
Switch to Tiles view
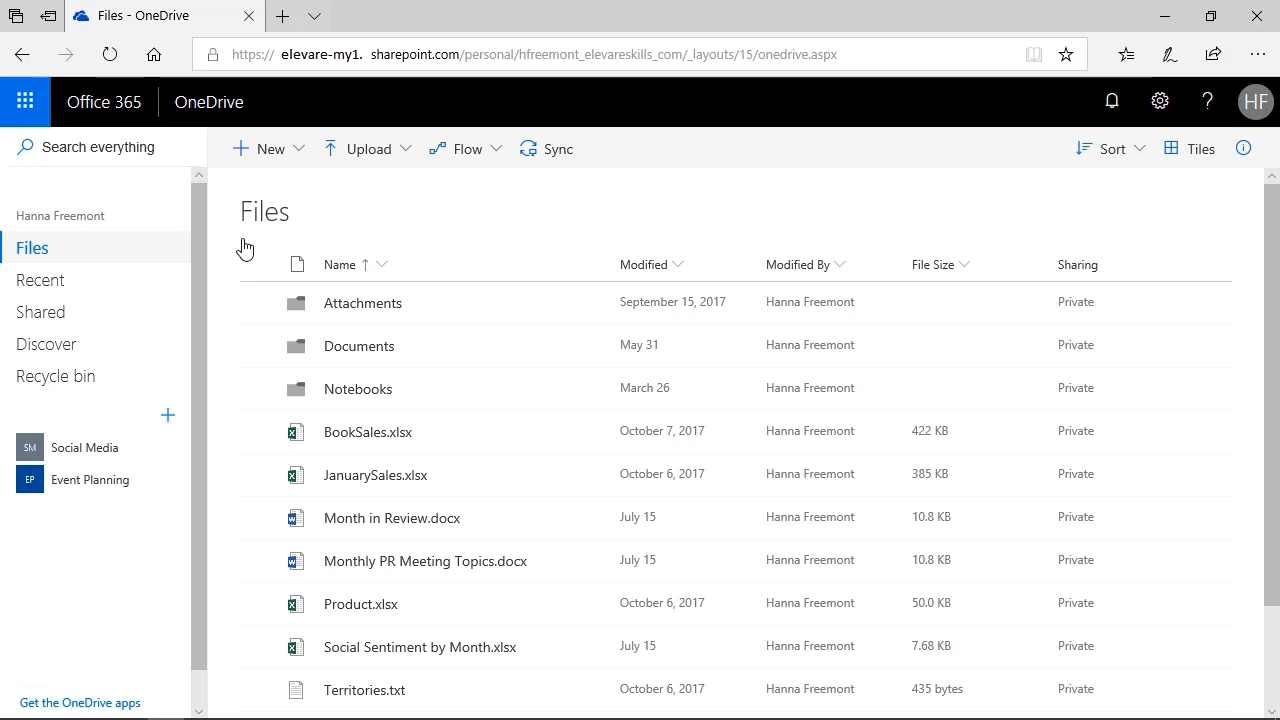tap(1189, 149)
